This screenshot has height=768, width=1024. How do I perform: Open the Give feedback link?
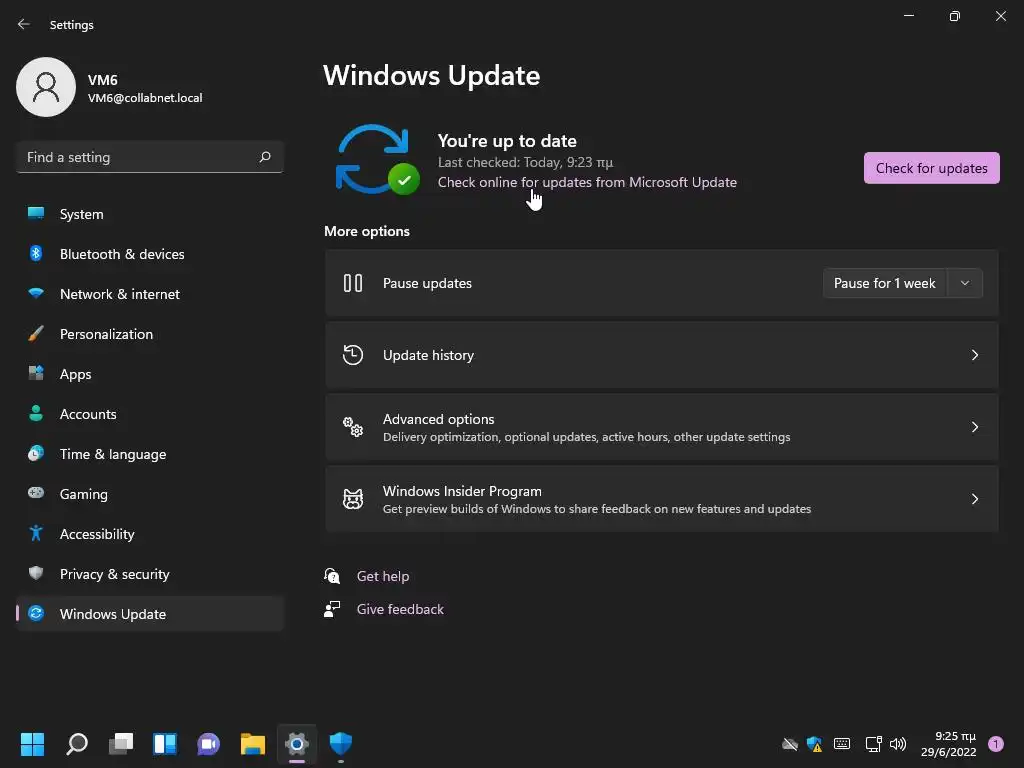tap(400, 609)
